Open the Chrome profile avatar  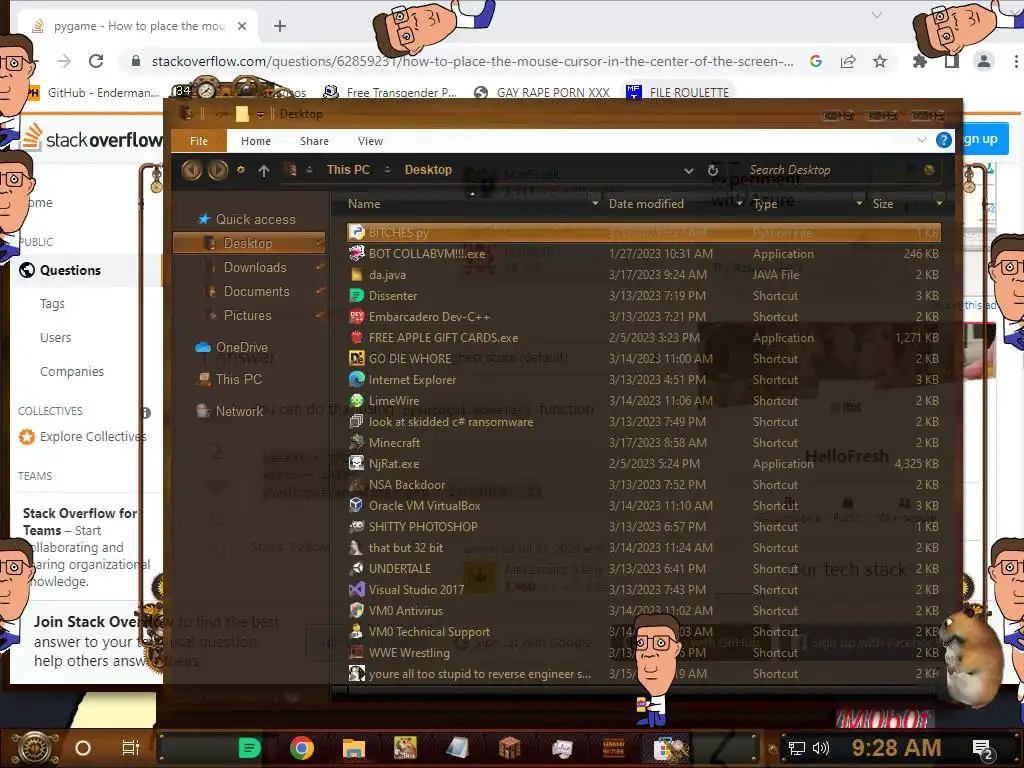[984, 61]
